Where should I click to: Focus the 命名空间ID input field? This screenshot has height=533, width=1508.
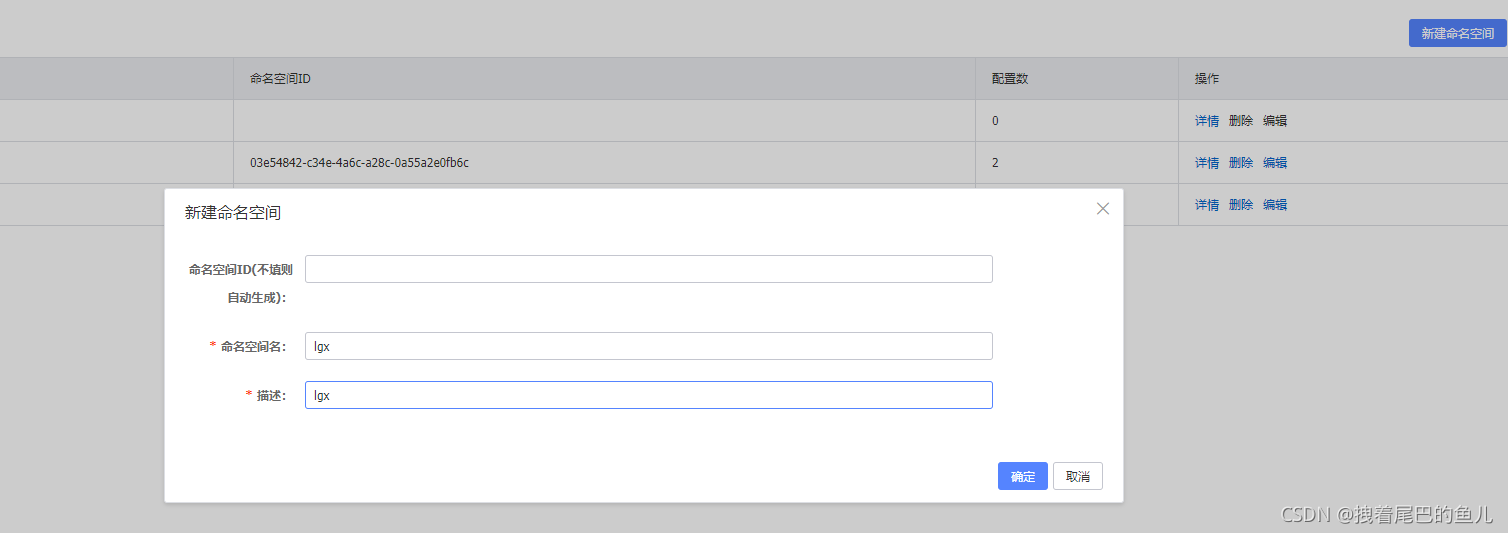tap(648, 269)
